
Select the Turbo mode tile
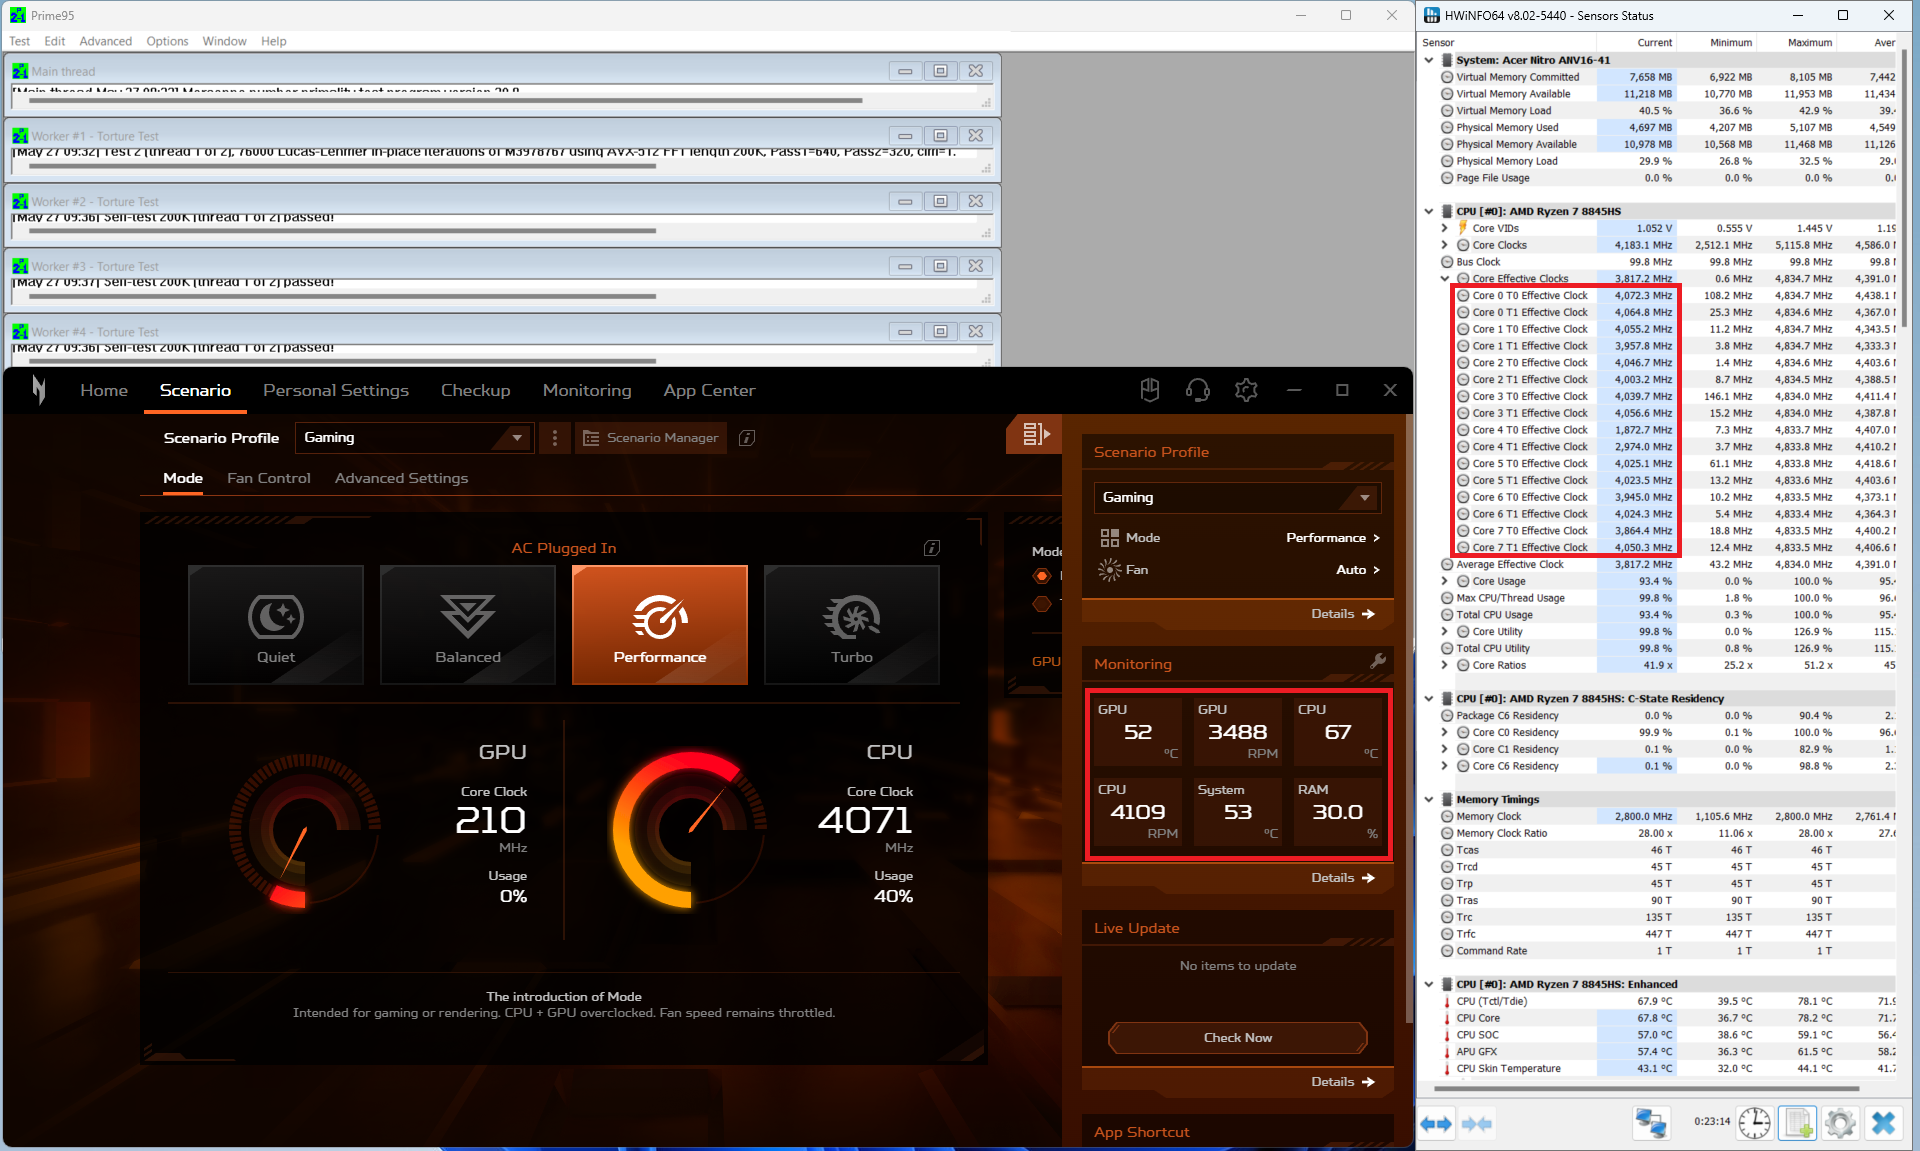[852, 625]
